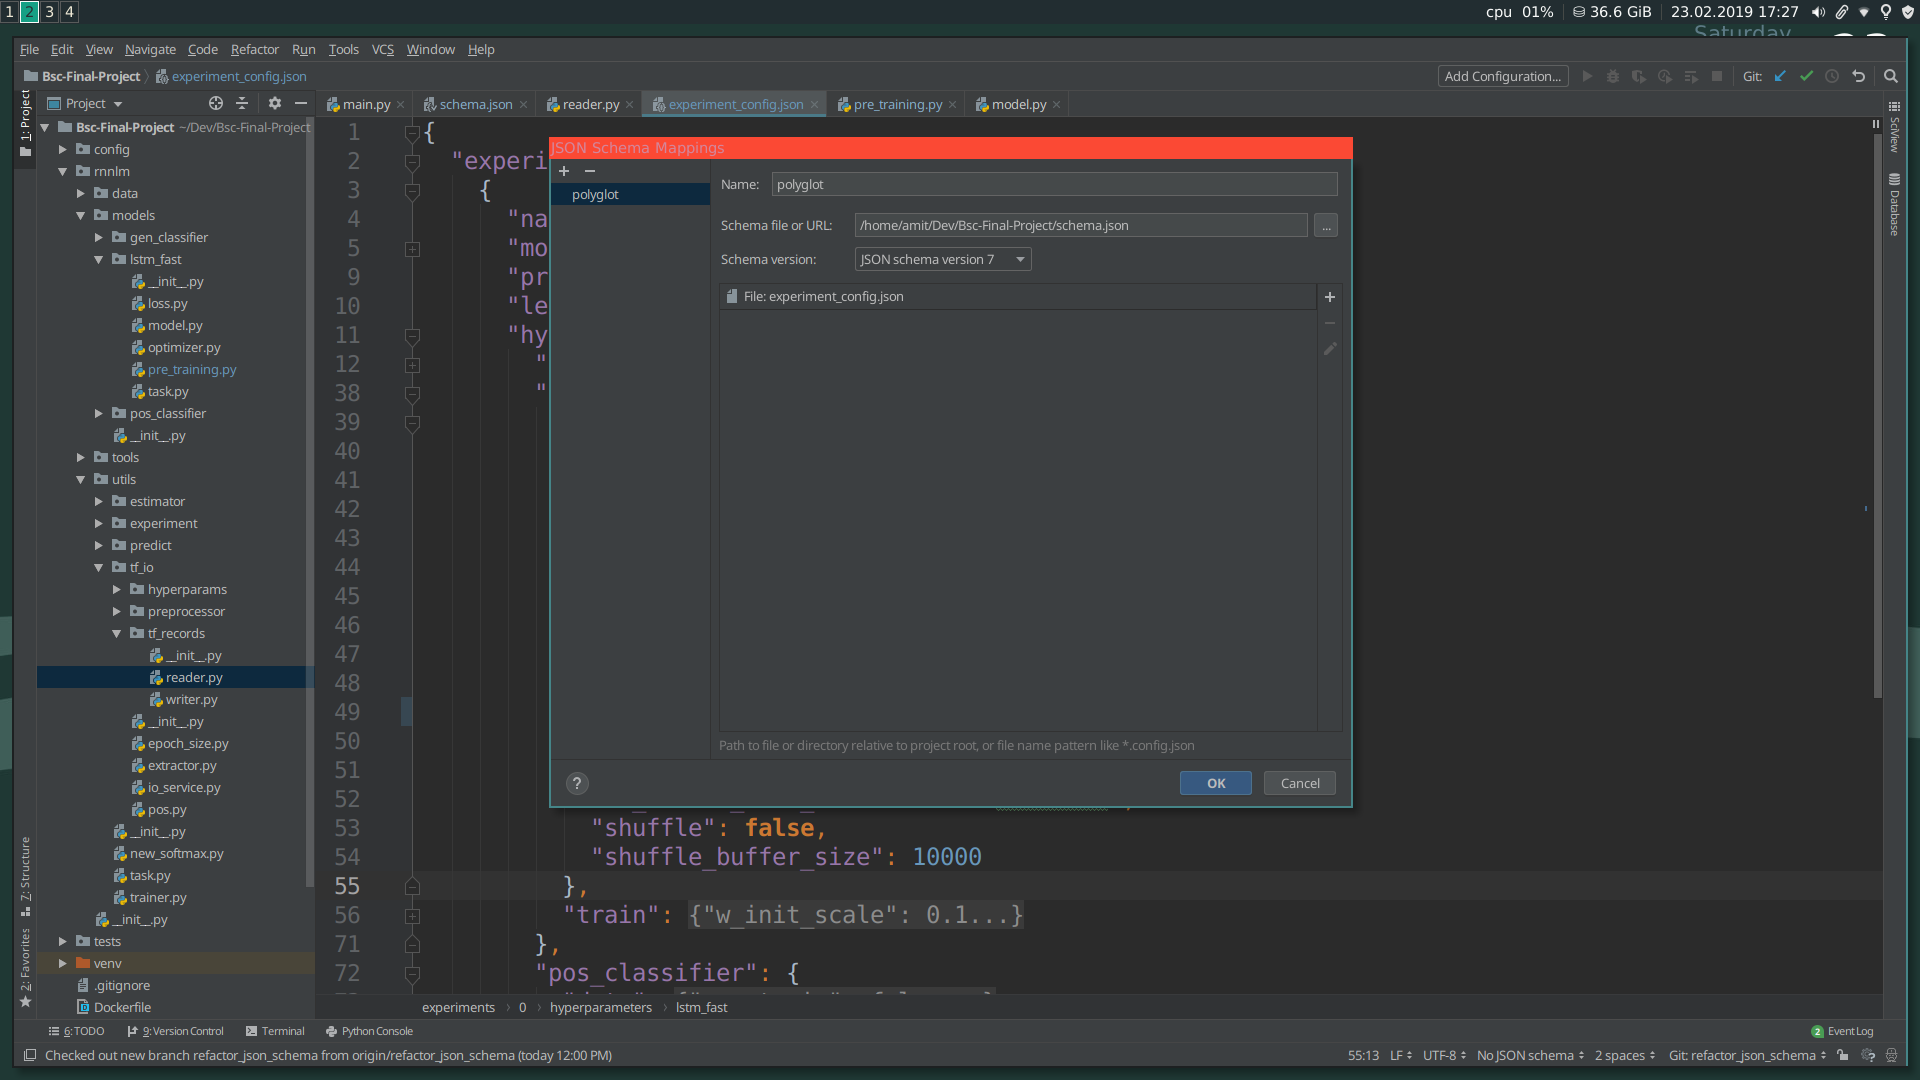Expand the pos_classifier folder
This screenshot has width=1920, height=1080.
coord(99,414)
